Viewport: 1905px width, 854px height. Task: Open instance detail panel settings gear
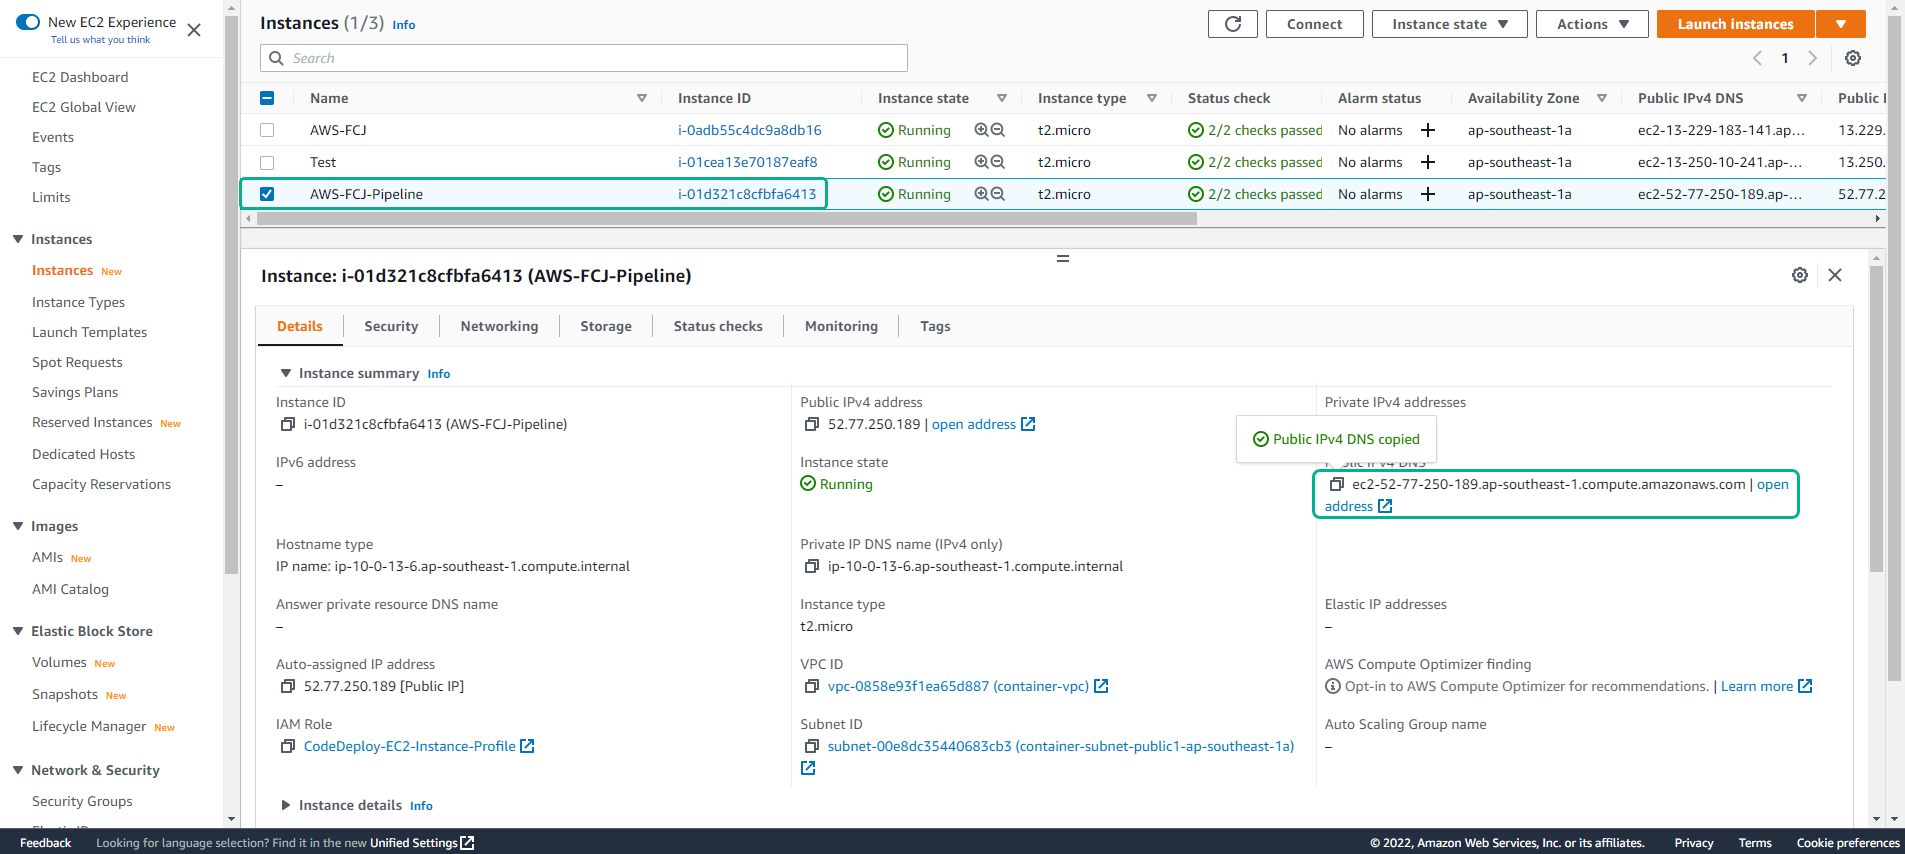pyautogui.click(x=1800, y=275)
